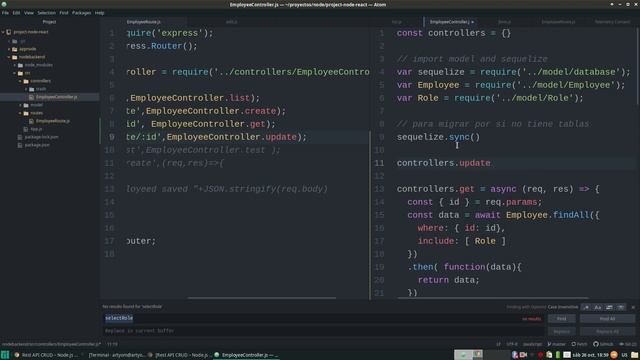Click the Find All button

tap(607, 319)
